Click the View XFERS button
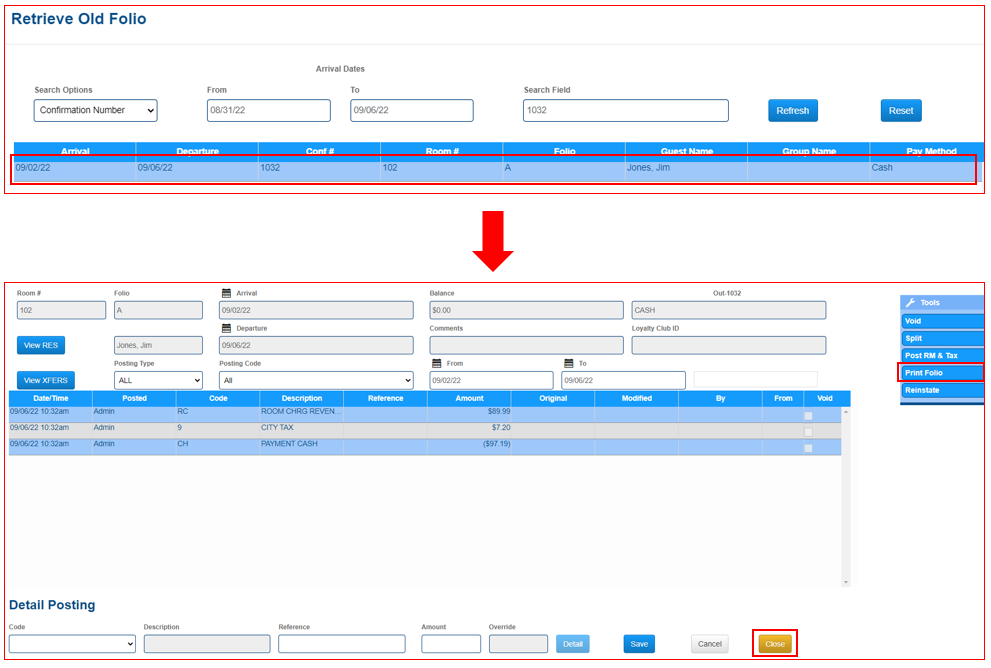 tap(45, 381)
